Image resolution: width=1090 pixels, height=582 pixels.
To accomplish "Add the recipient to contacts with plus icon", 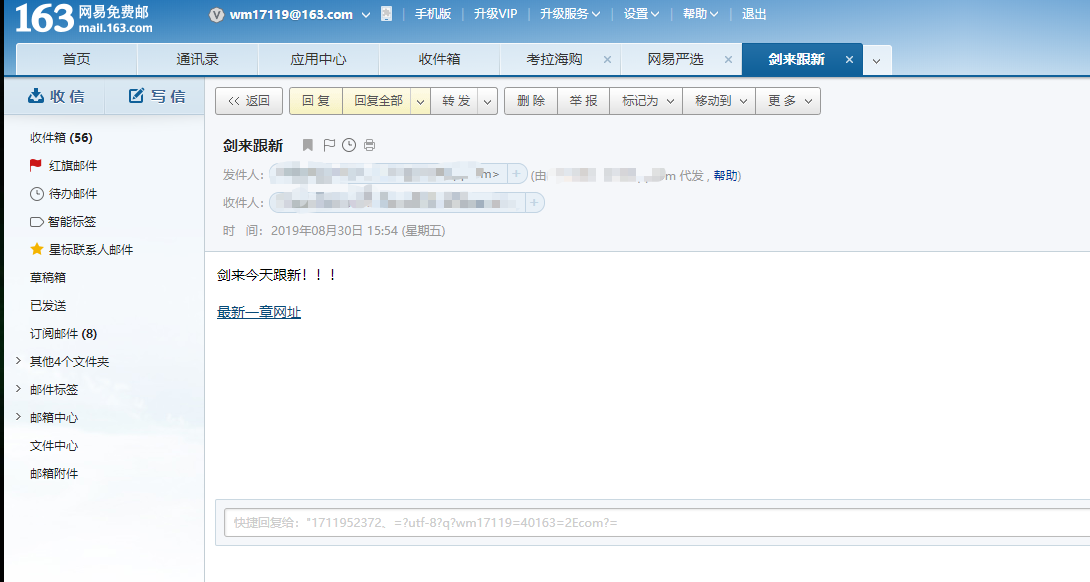I will click(x=534, y=202).
